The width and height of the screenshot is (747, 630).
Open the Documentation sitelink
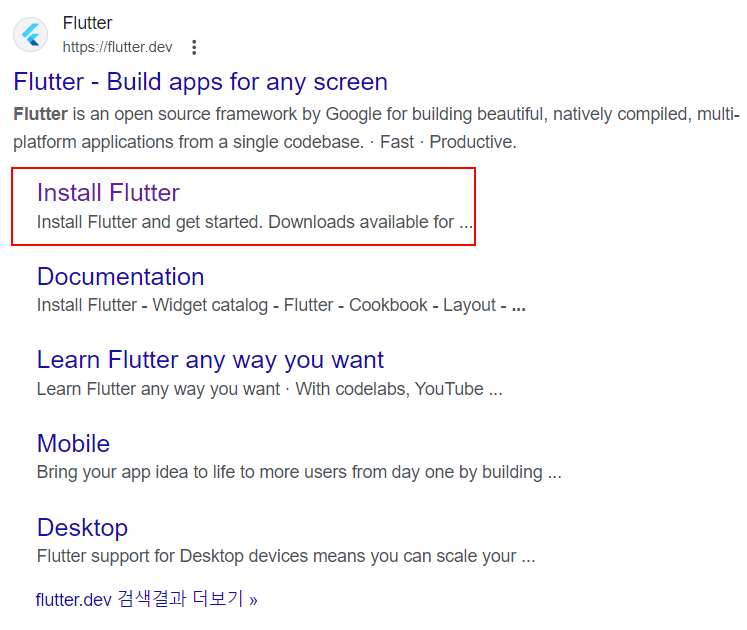[121, 276]
